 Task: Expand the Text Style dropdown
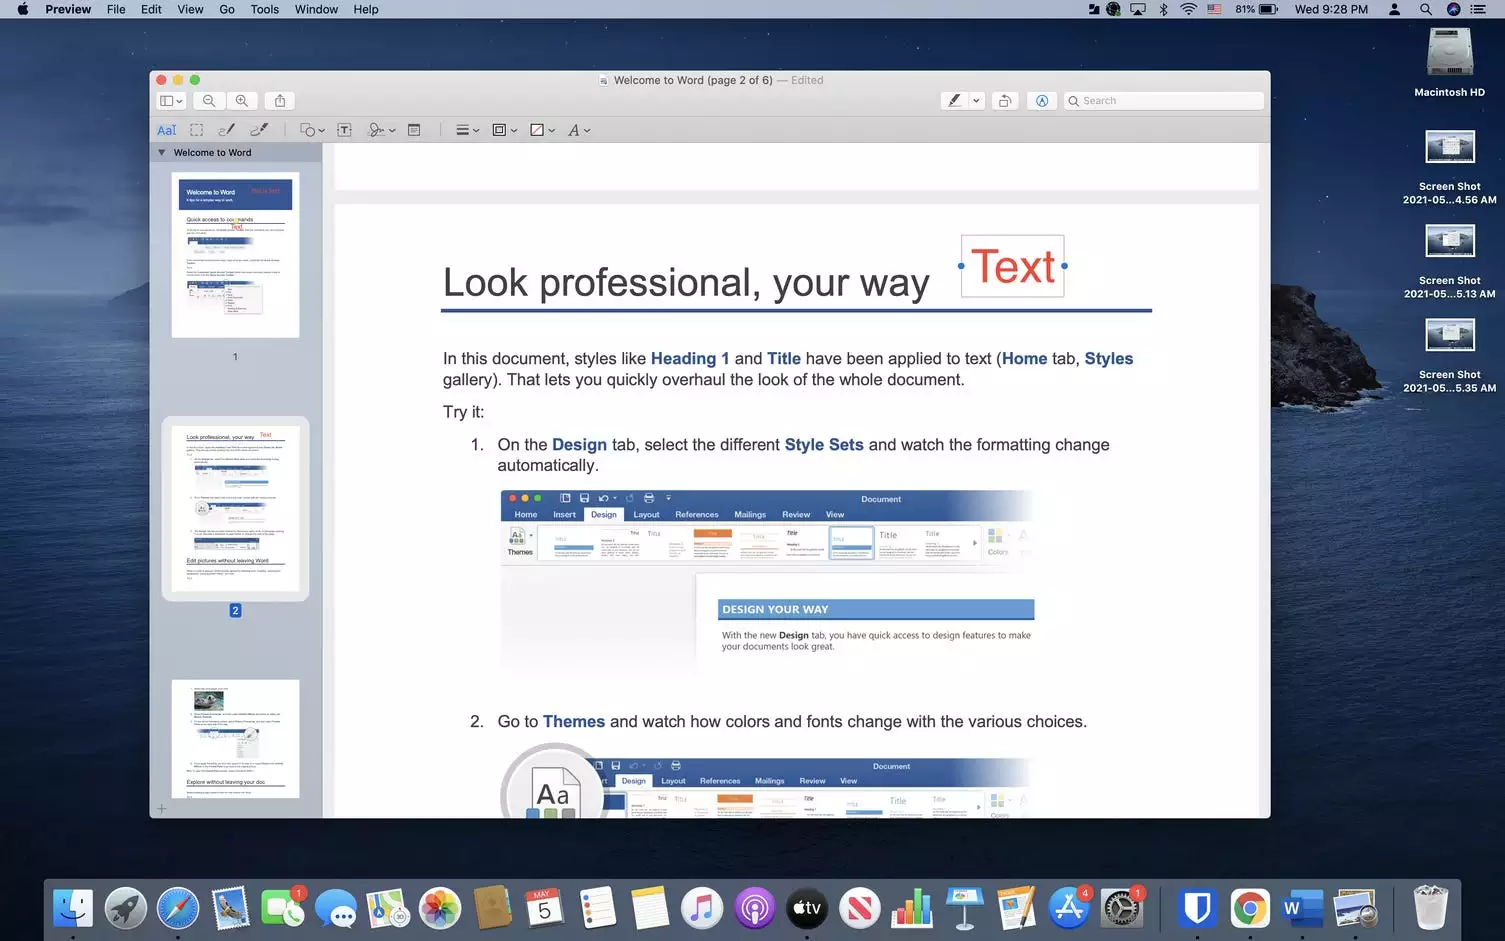click(x=579, y=130)
